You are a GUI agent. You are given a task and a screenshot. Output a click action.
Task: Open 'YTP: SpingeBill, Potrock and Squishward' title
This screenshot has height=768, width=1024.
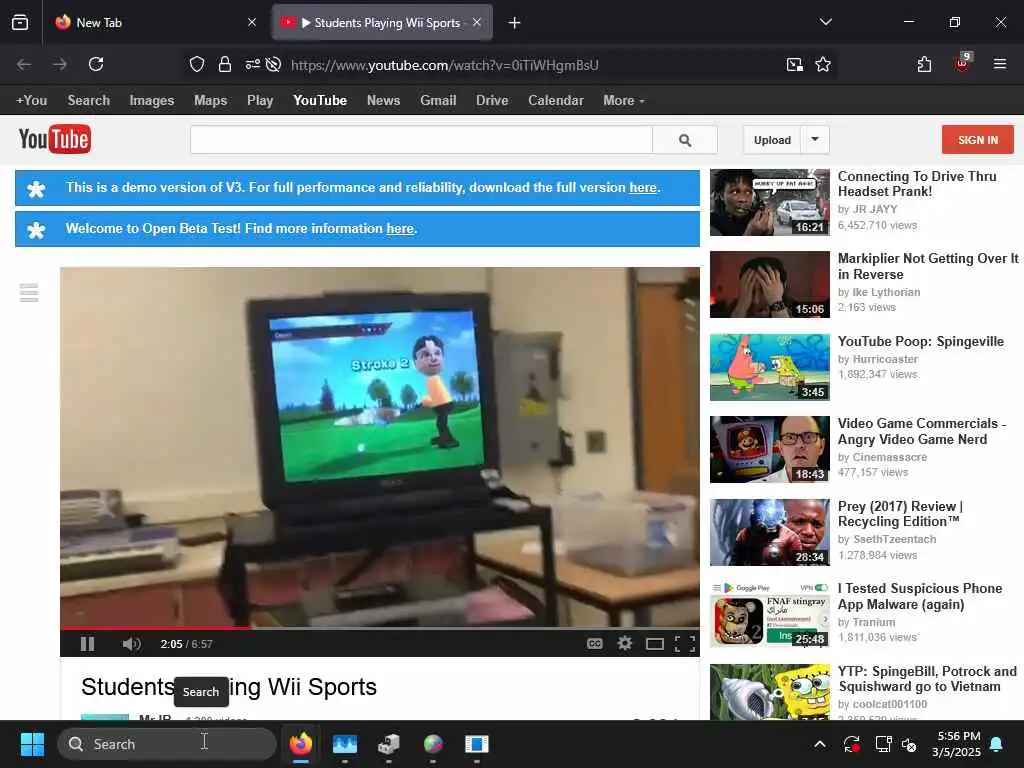pos(927,679)
